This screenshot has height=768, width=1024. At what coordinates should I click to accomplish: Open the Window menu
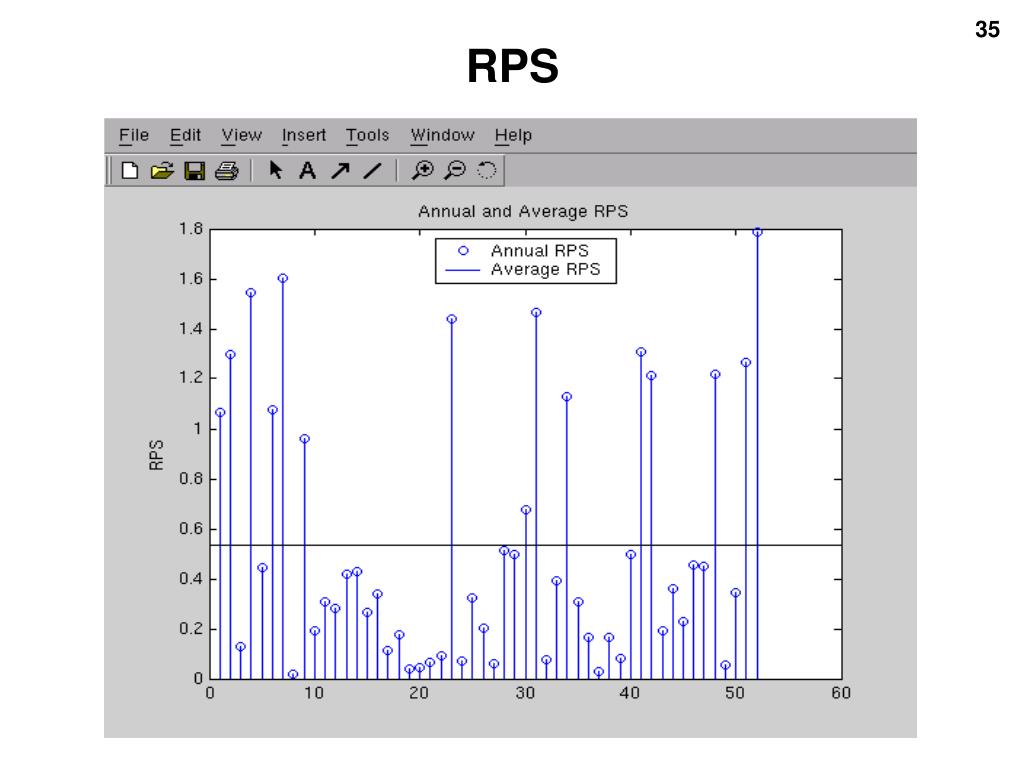pyautogui.click(x=442, y=135)
